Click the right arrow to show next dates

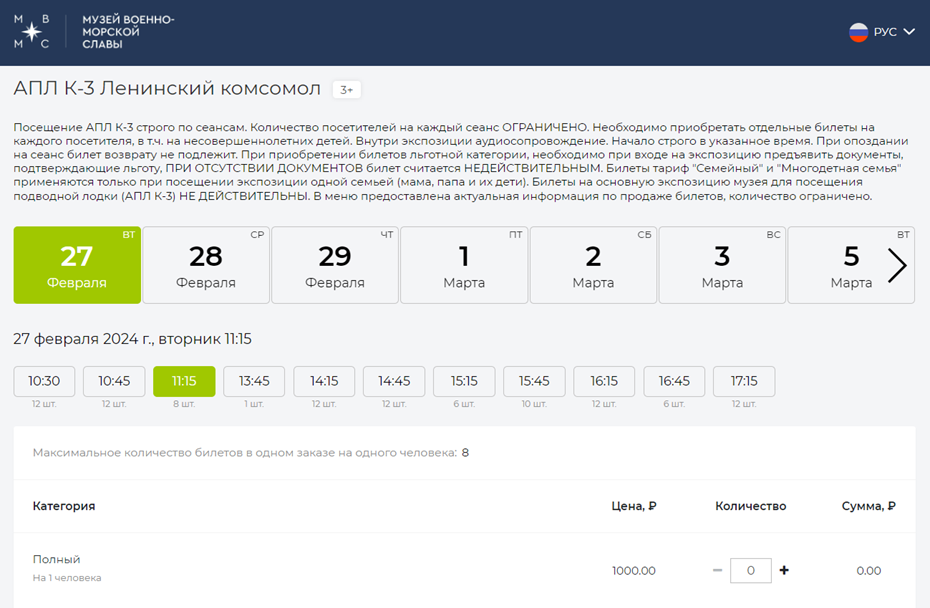pos(897,265)
